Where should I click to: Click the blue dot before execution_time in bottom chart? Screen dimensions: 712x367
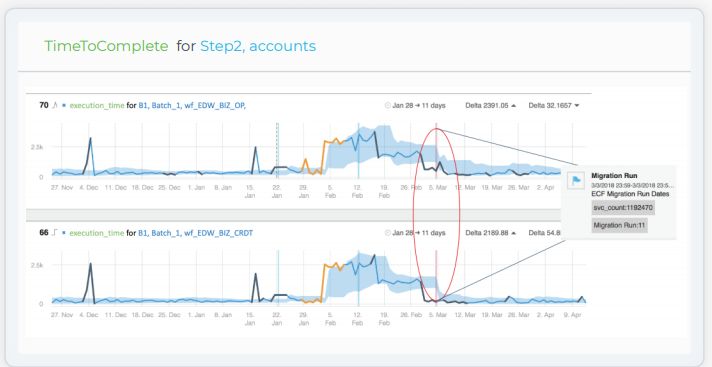tap(64, 233)
